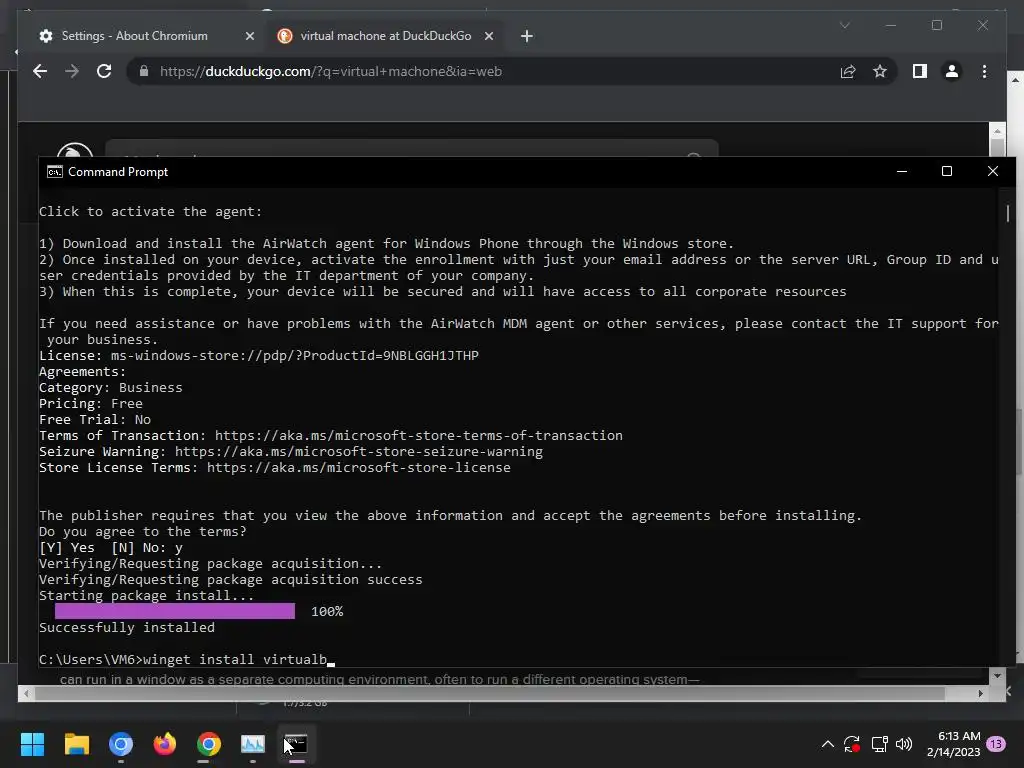1024x768 pixels.
Task: Share this page from address bar
Action: click(848, 71)
